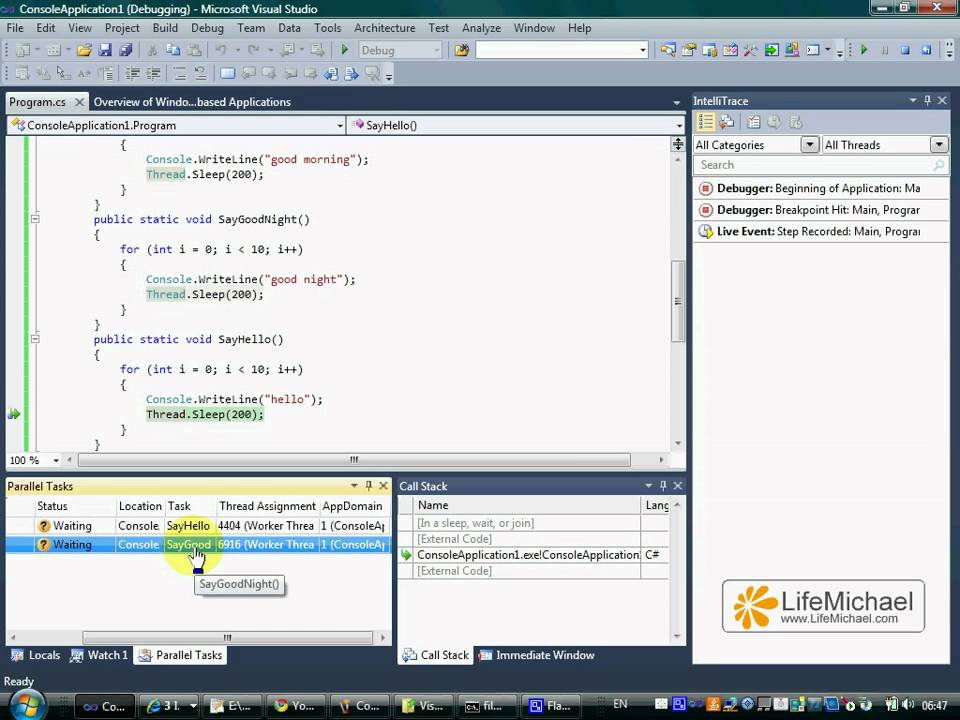Switch to the Locals tab

36,655
